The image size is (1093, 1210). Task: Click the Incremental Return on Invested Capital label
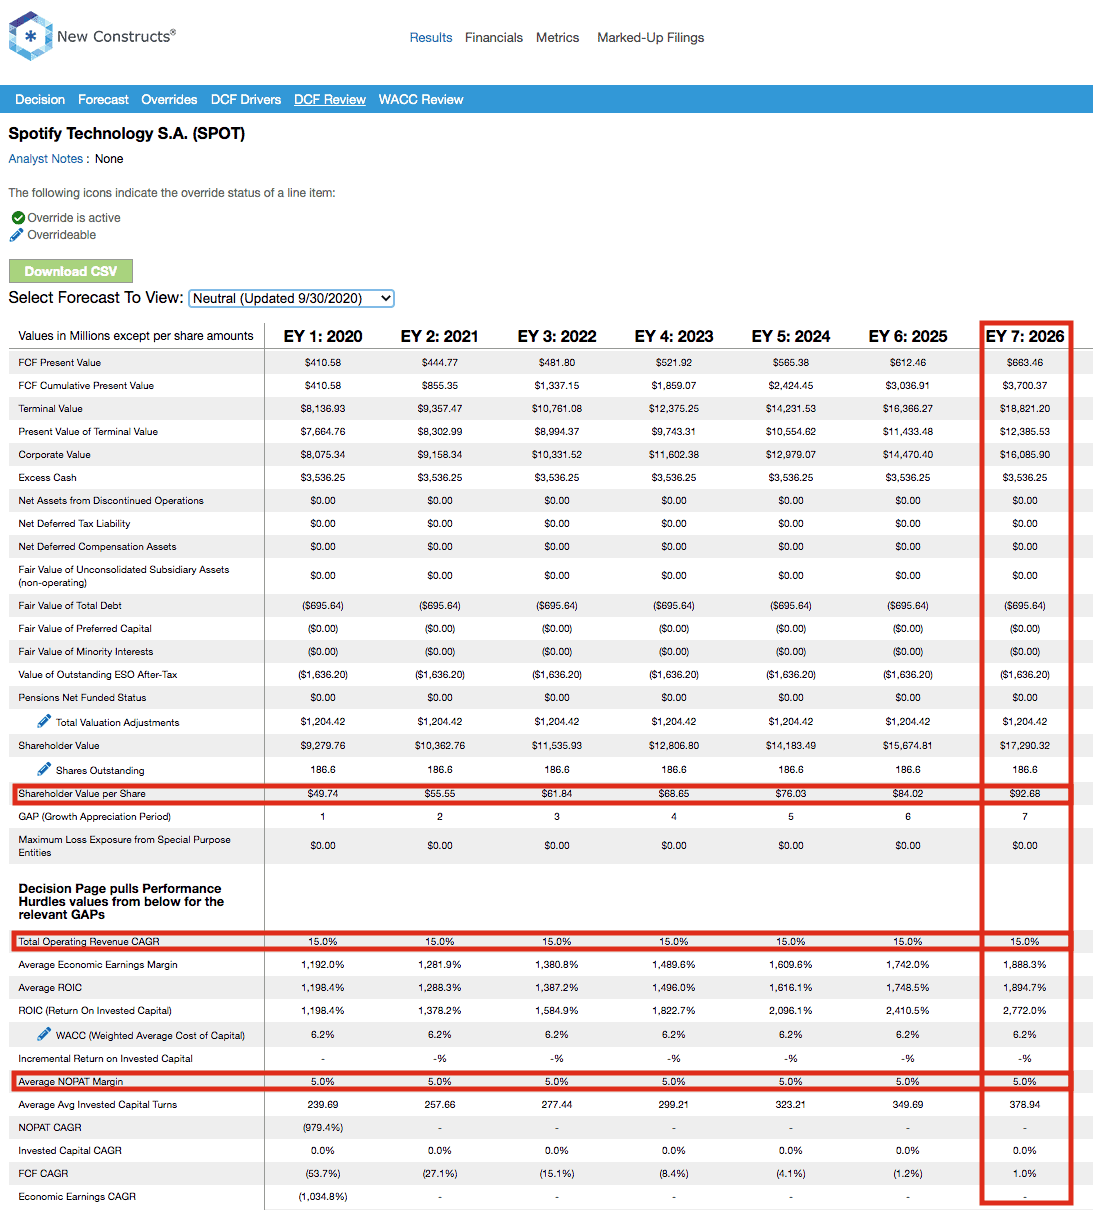click(x=106, y=1059)
